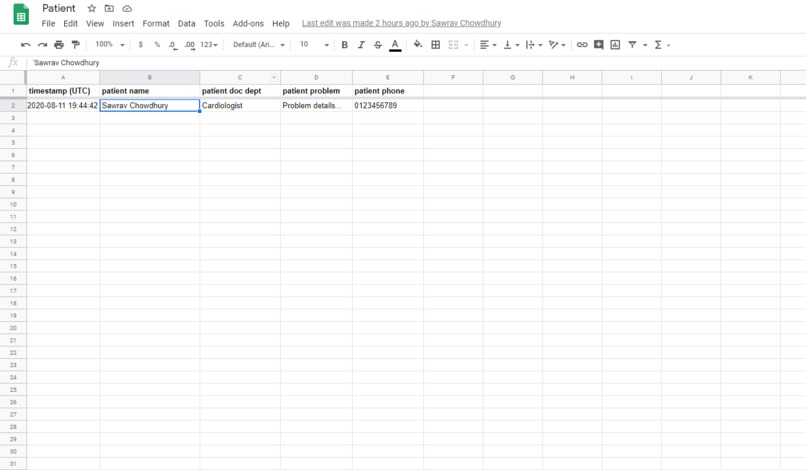The image size is (806, 470).
Task: Select cell 'patient name' header
Action: point(150,91)
